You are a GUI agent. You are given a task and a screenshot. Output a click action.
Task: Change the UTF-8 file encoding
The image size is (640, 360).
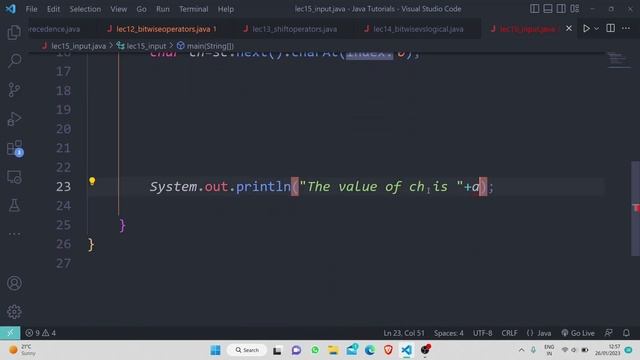[x=482, y=333]
